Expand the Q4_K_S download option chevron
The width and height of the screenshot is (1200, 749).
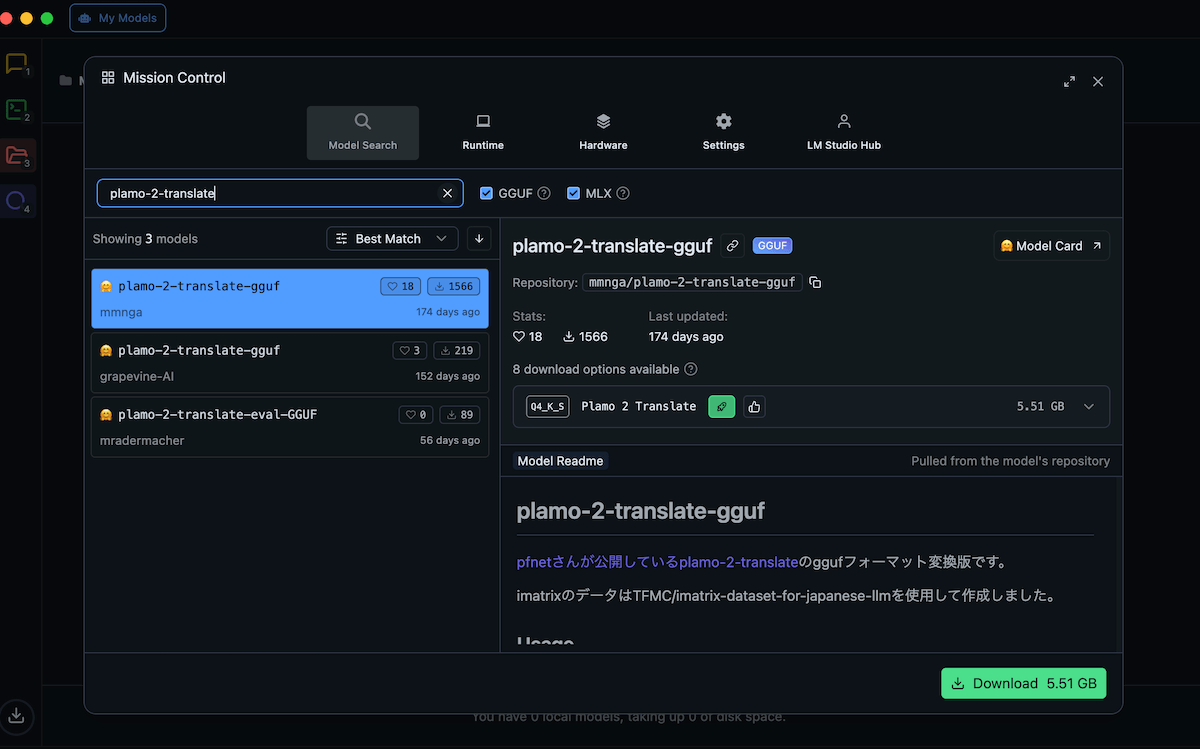(1089, 406)
